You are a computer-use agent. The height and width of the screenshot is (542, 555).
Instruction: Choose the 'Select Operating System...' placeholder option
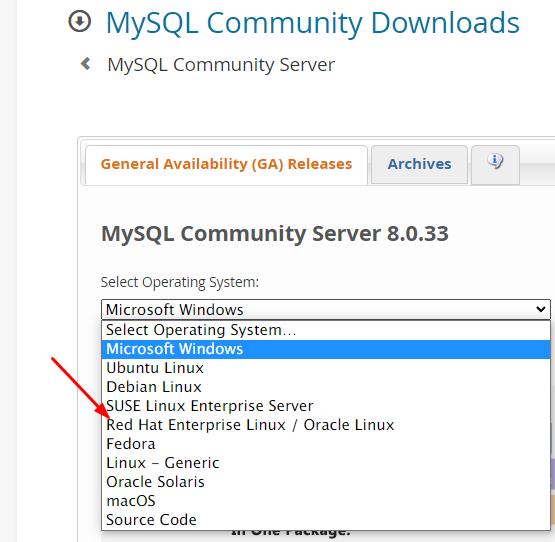point(326,330)
